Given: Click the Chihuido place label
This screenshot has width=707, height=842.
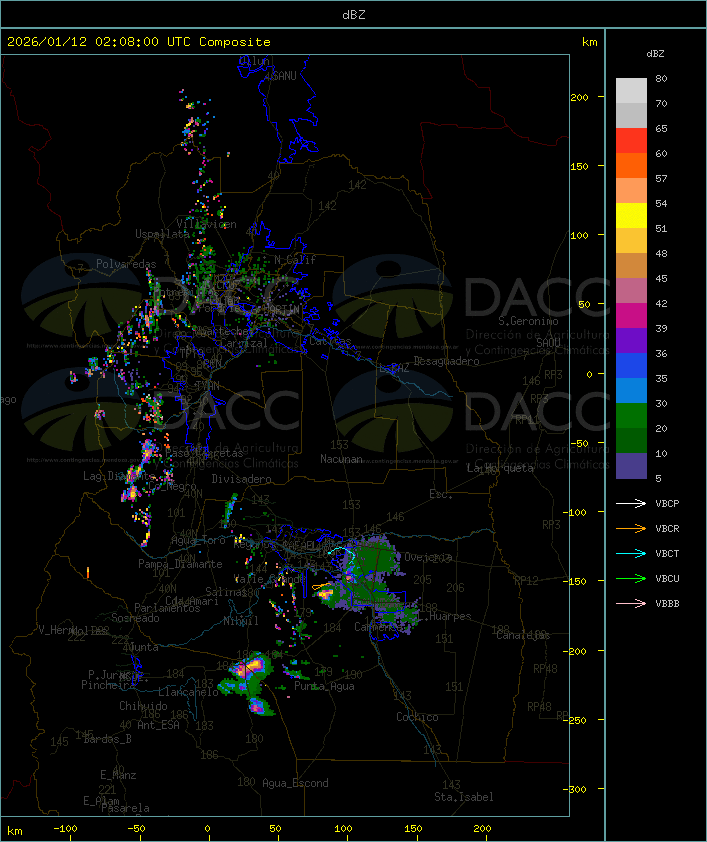Looking at the screenshot, I should click(143, 706).
